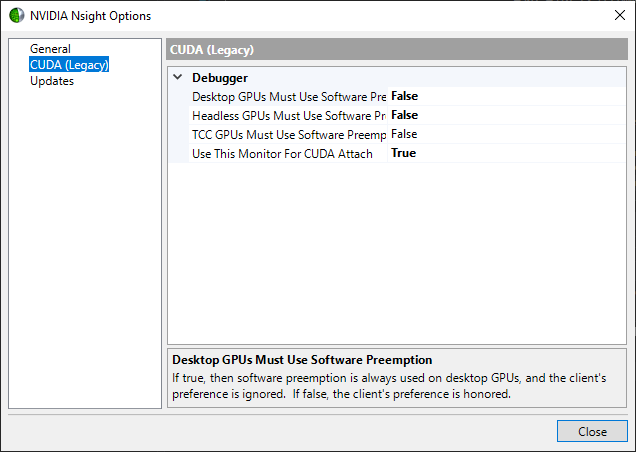The width and height of the screenshot is (636, 452).
Task: Select the Desktop GPUs Must Use Software Preemption row label
Action: point(289,97)
